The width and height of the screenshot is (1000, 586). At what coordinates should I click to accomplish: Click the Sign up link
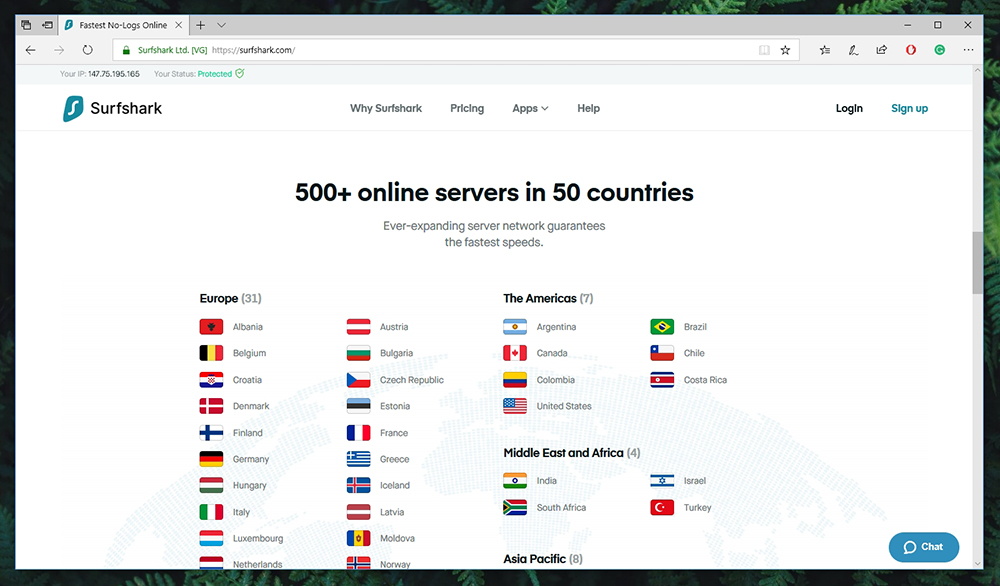coord(909,108)
